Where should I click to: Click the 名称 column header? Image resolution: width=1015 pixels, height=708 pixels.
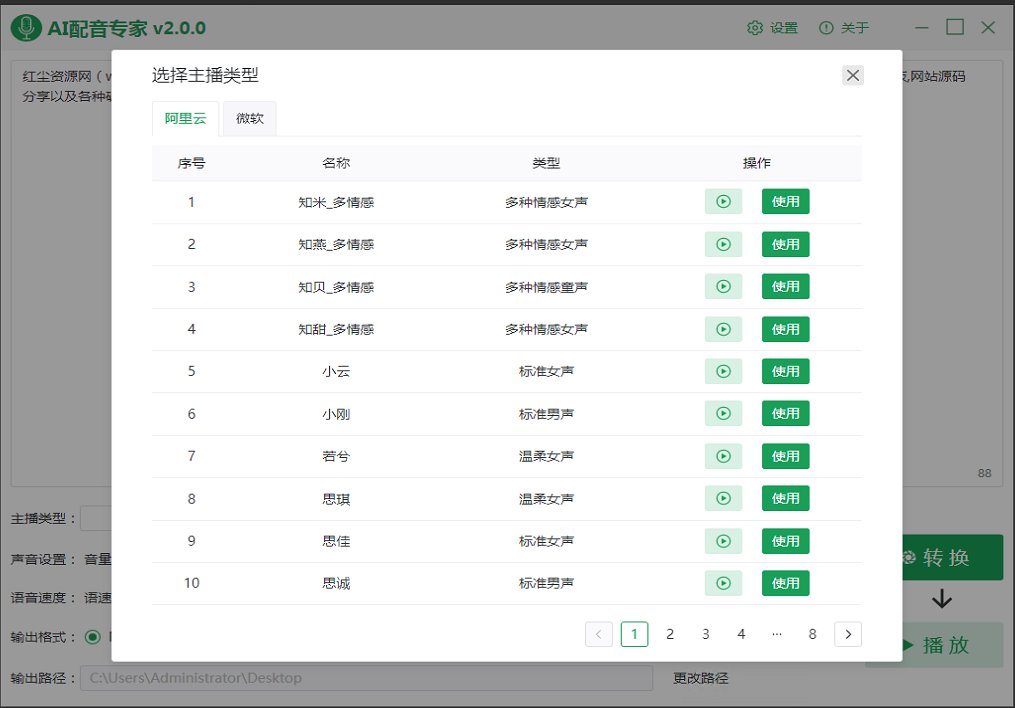(336, 163)
